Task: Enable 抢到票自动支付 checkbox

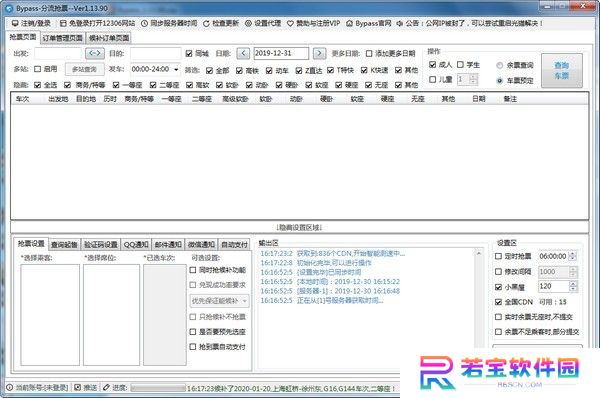Action: click(x=193, y=347)
